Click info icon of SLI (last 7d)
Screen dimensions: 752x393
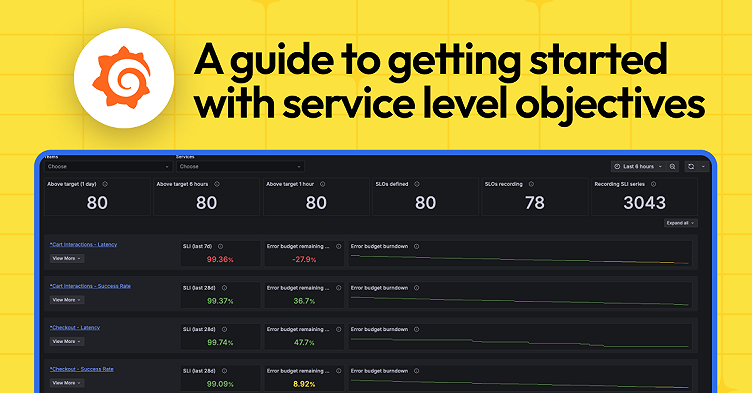click(x=221, y=246)
